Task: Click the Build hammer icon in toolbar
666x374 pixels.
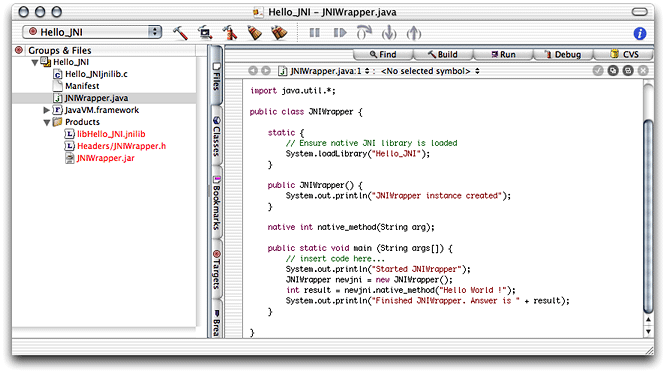Action: pyautogui.click(x=180, y=33)
